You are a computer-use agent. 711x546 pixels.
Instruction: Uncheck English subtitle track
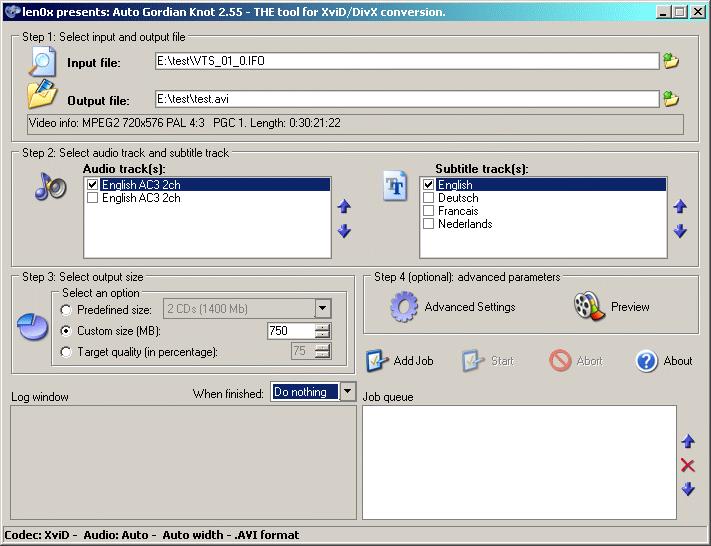(x=428, y=185)
